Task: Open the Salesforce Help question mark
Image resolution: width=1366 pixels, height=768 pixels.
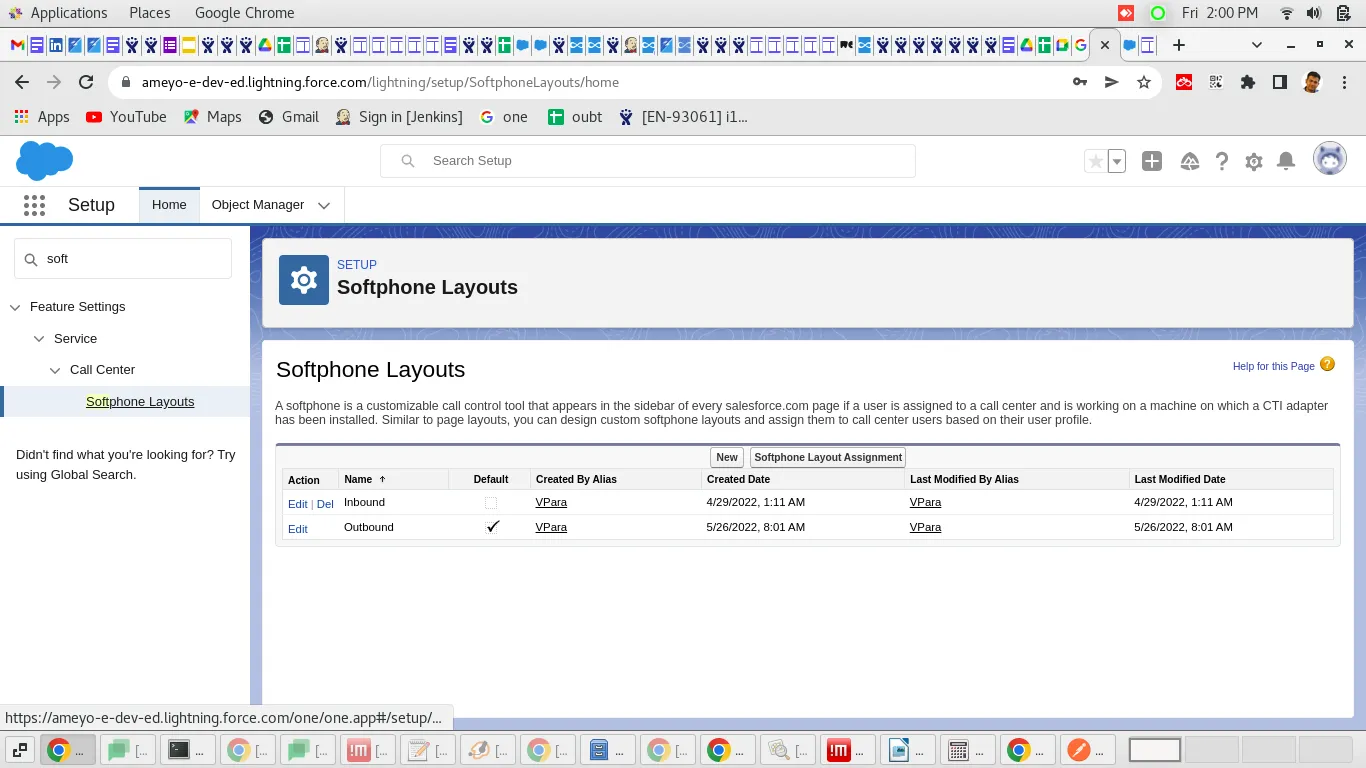Action: (1221, 161)
